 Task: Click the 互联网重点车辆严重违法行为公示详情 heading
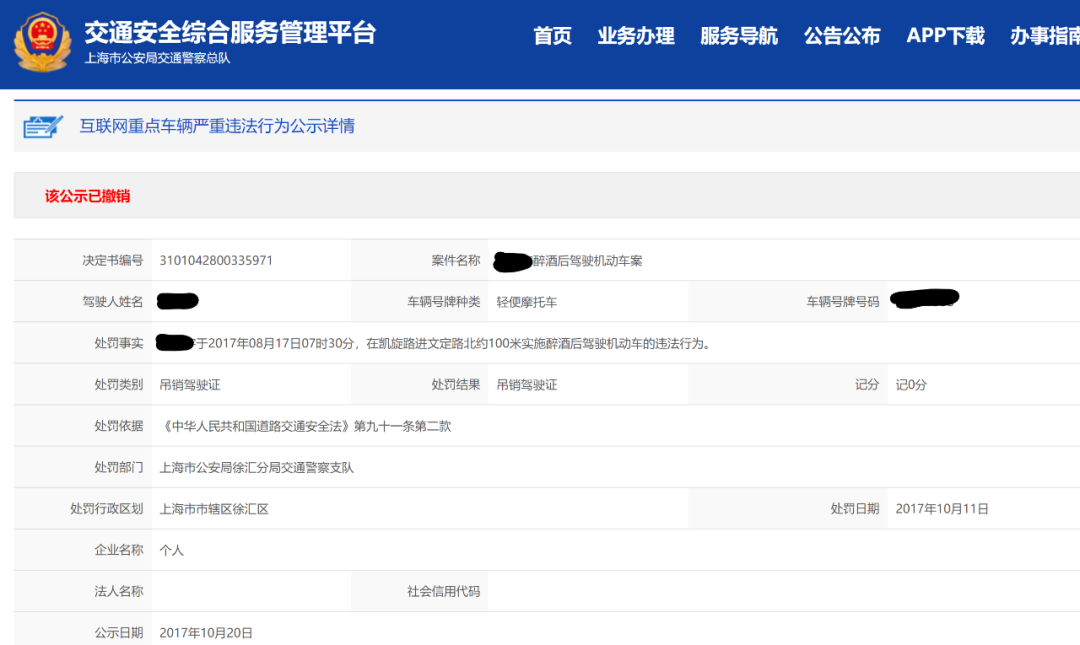217,126
